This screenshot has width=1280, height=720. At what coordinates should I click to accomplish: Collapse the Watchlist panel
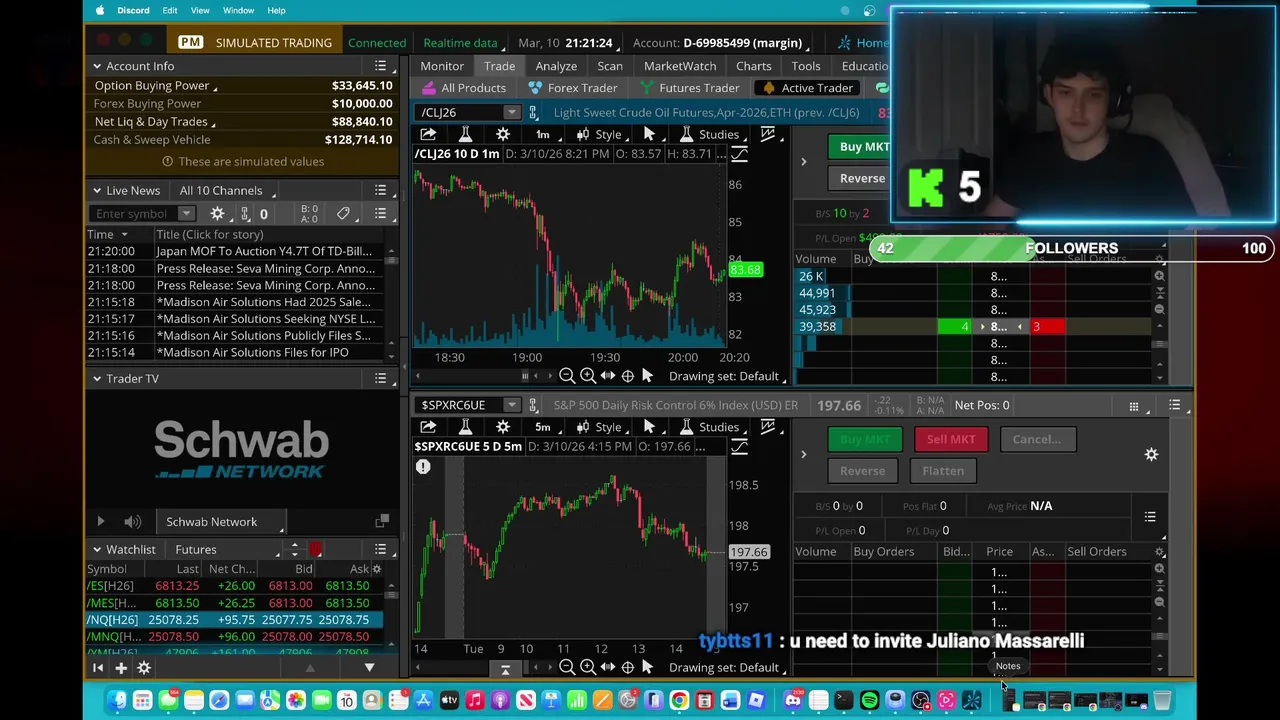(x=97, y=549)
